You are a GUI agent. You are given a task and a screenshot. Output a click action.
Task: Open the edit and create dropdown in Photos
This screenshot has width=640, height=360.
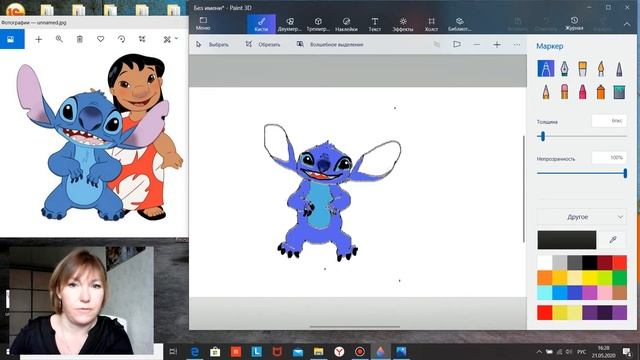tap(171, 39)
